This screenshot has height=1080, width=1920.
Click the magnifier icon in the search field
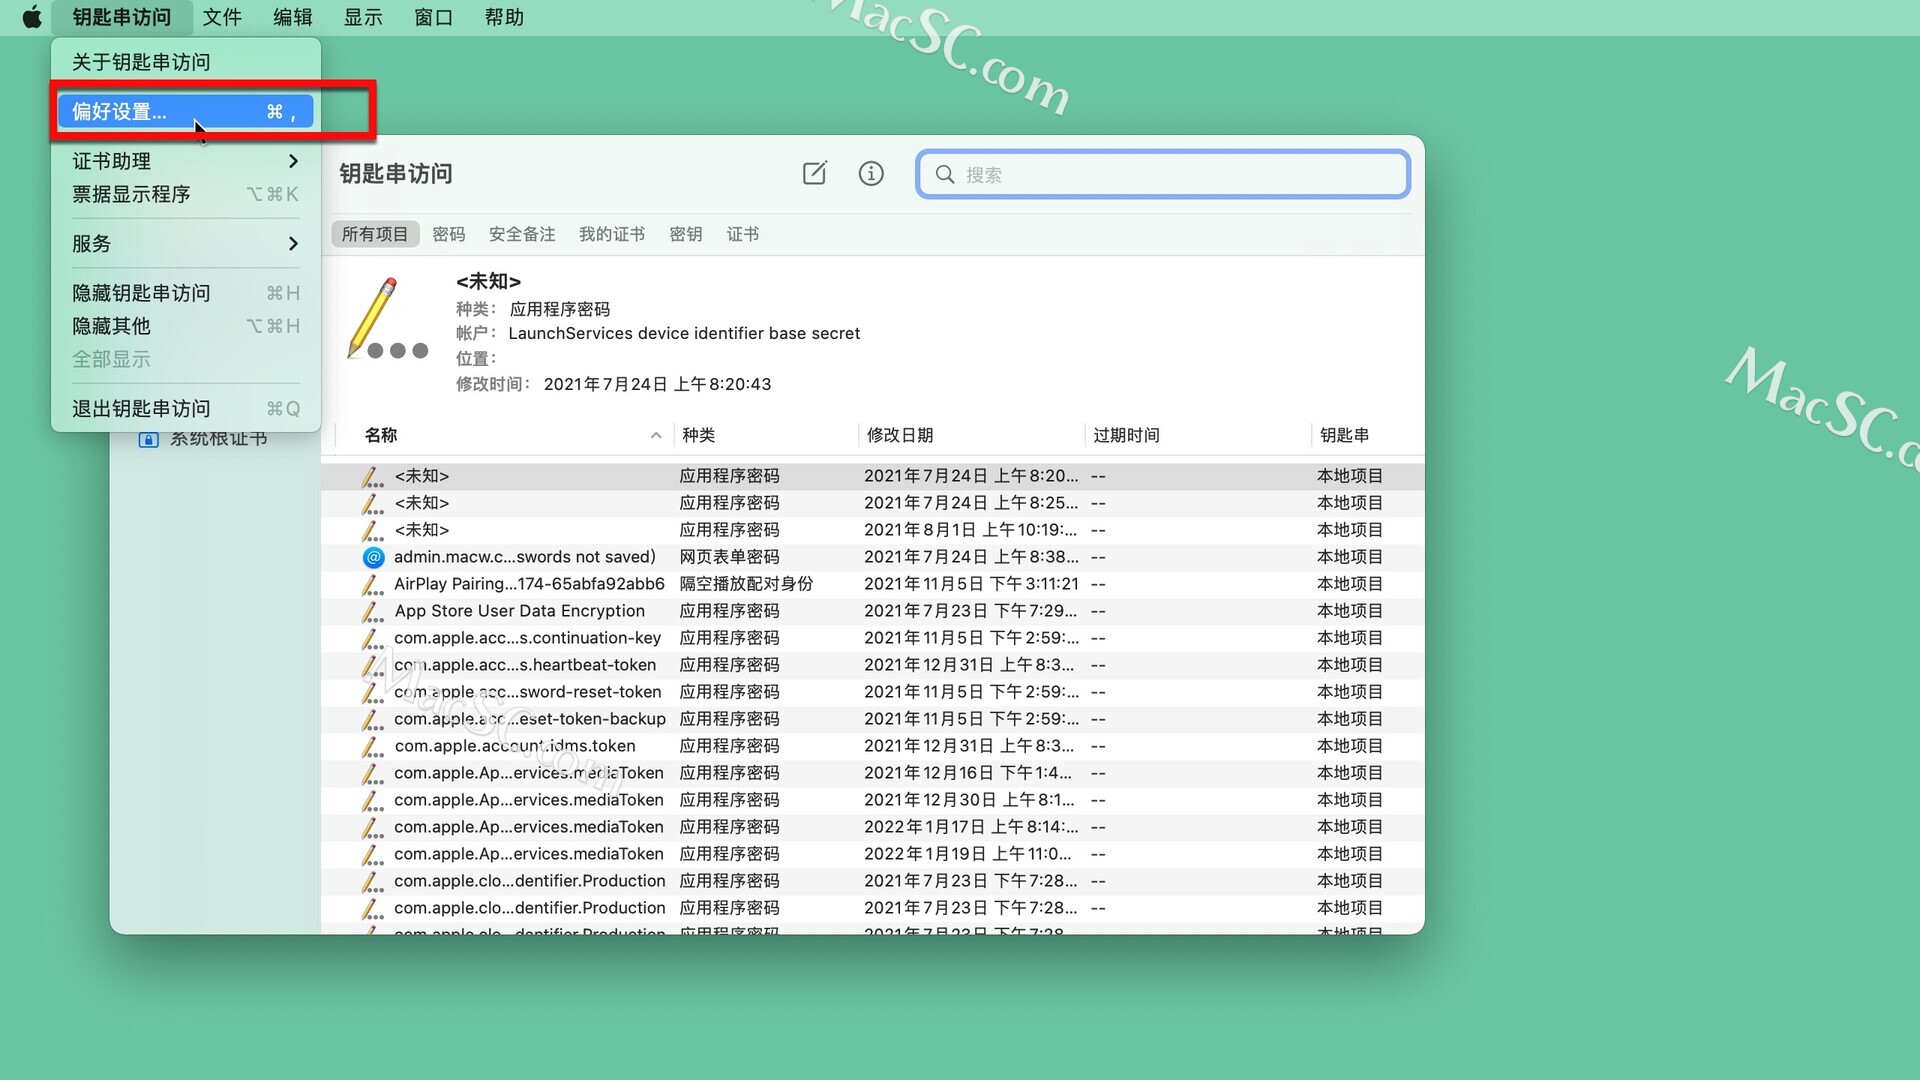click(x=944, y=175)
